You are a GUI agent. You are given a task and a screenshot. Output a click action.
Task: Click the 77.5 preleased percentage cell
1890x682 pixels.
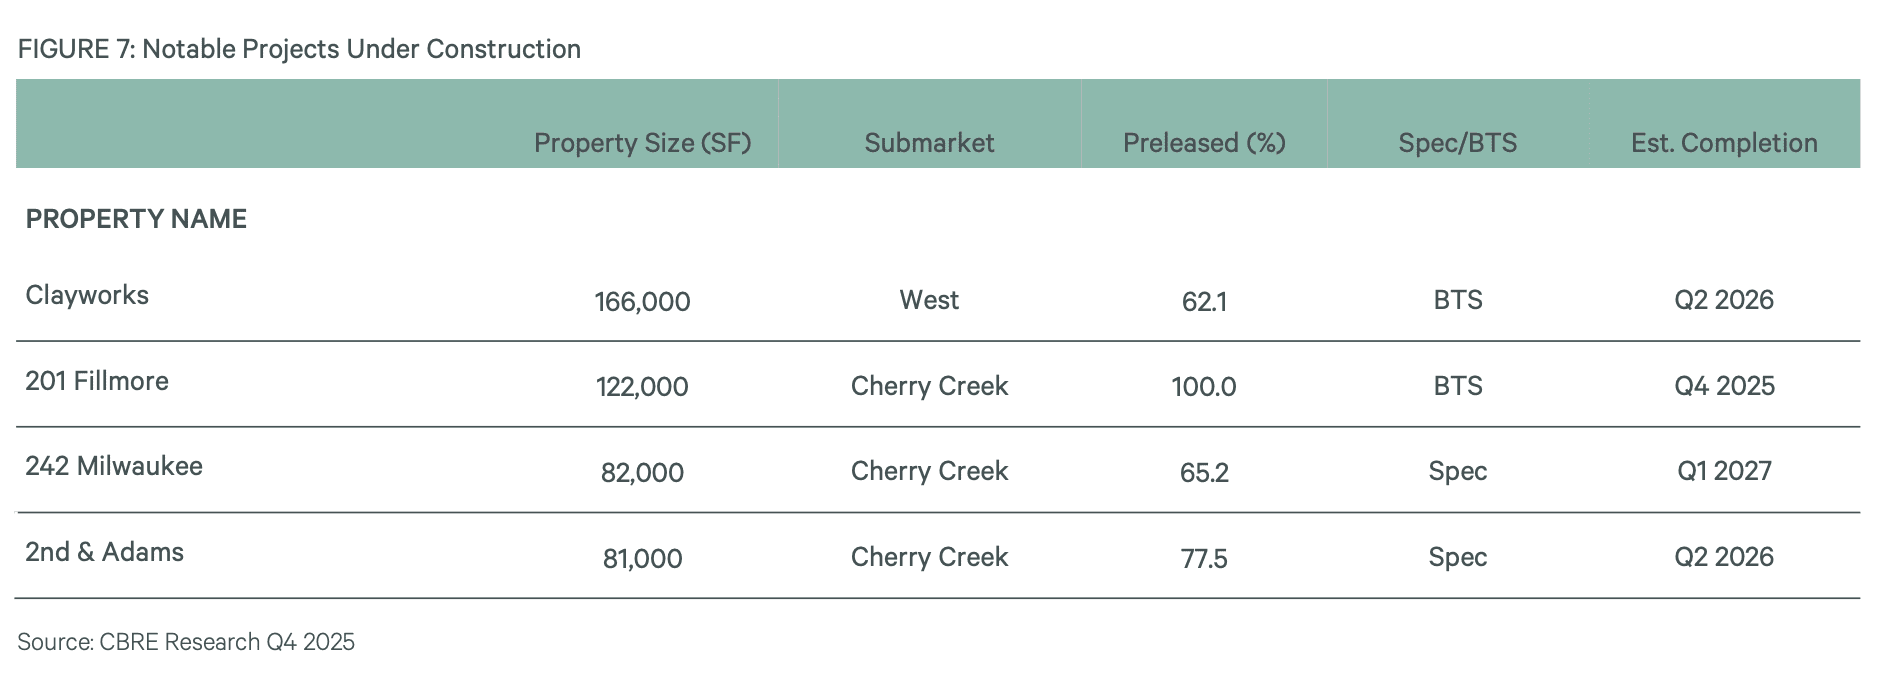coord(1204,558)
